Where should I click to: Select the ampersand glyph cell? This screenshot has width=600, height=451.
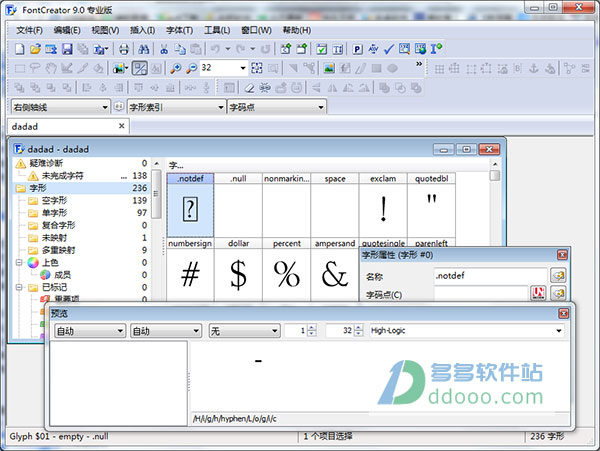[335, 270]
